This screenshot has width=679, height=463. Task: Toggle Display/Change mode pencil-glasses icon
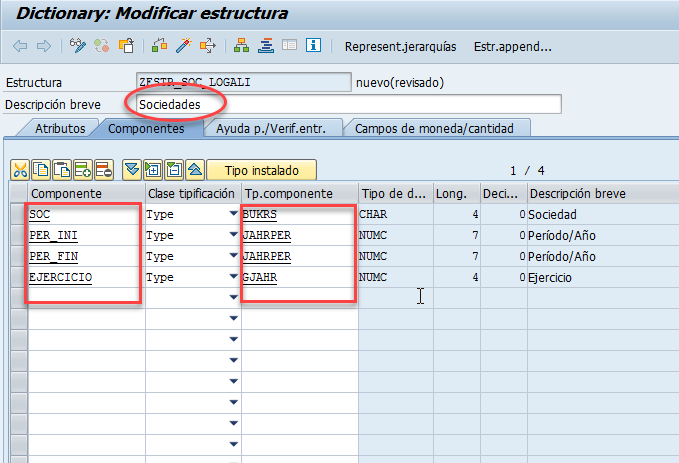[78, 45]
